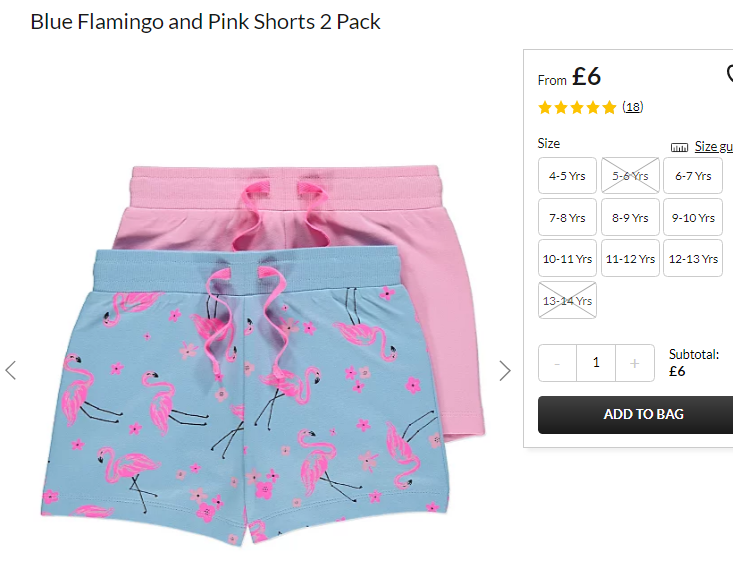Select size 12-13 Yrs
Viewport: 733px width, 568px height.
[693, 259]
